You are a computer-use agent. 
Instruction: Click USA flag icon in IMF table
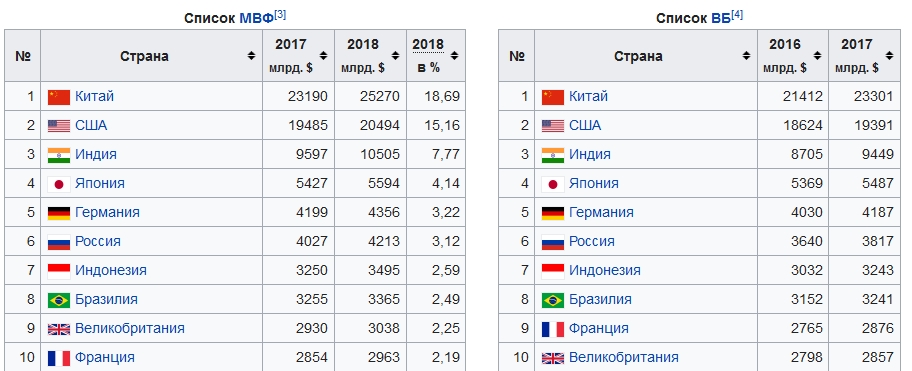[59, 126]
